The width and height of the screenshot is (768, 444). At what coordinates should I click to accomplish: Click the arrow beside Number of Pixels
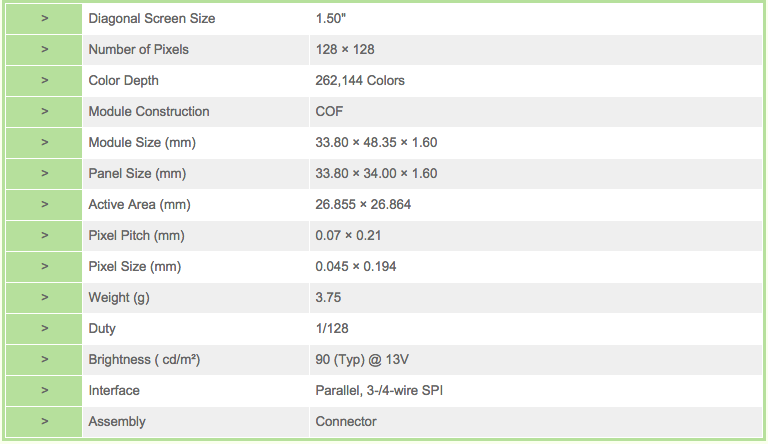point(45,49)
